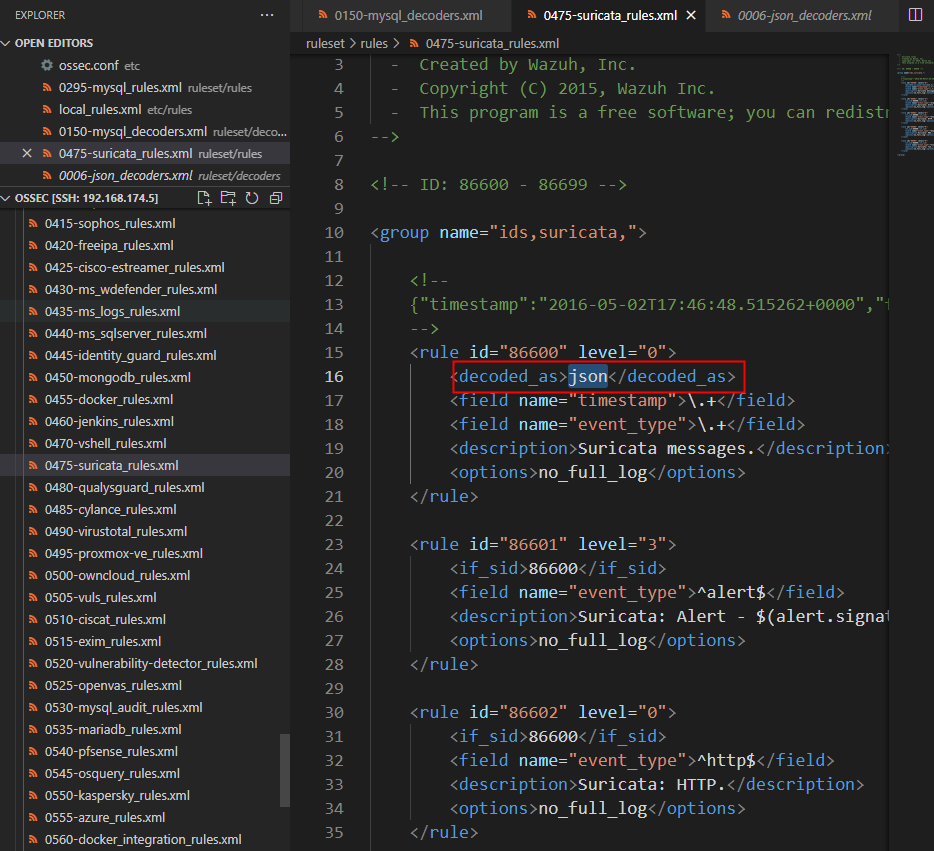Close 0475-suricata_rules.xml editor tab
934x851 pixels.
691,15
